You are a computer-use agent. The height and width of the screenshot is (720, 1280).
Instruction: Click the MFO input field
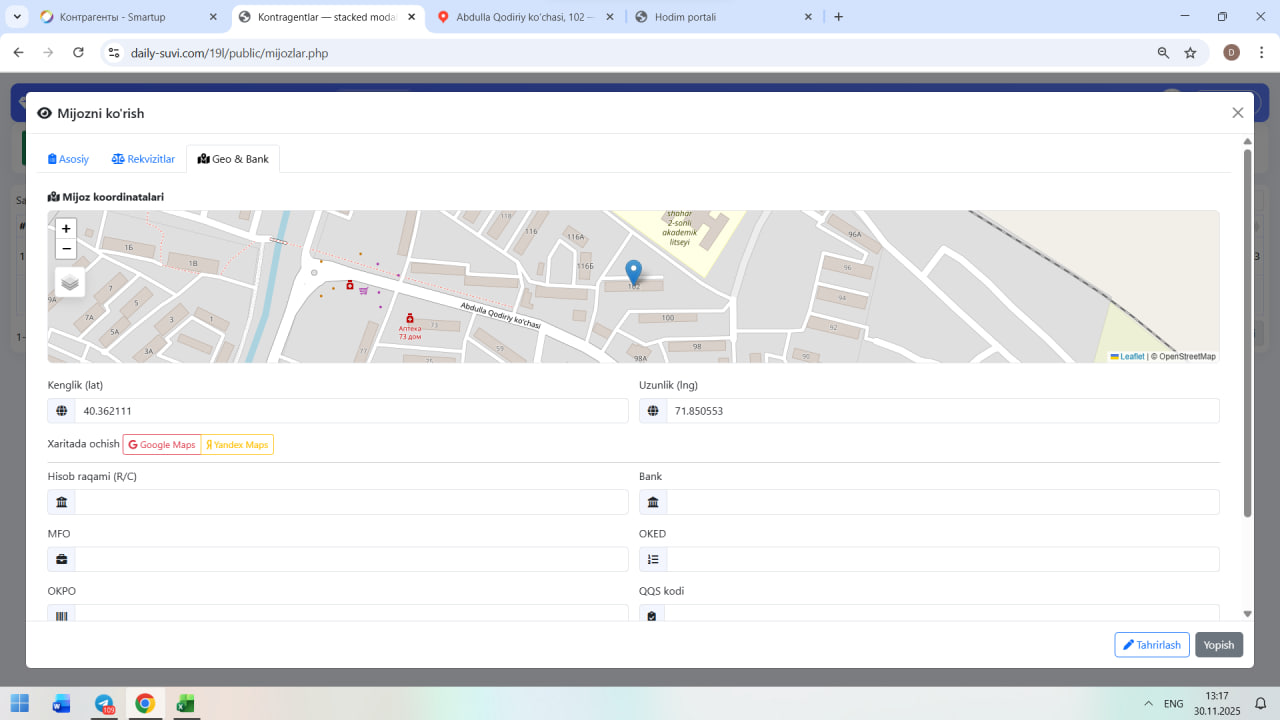[x=350, y=559]
